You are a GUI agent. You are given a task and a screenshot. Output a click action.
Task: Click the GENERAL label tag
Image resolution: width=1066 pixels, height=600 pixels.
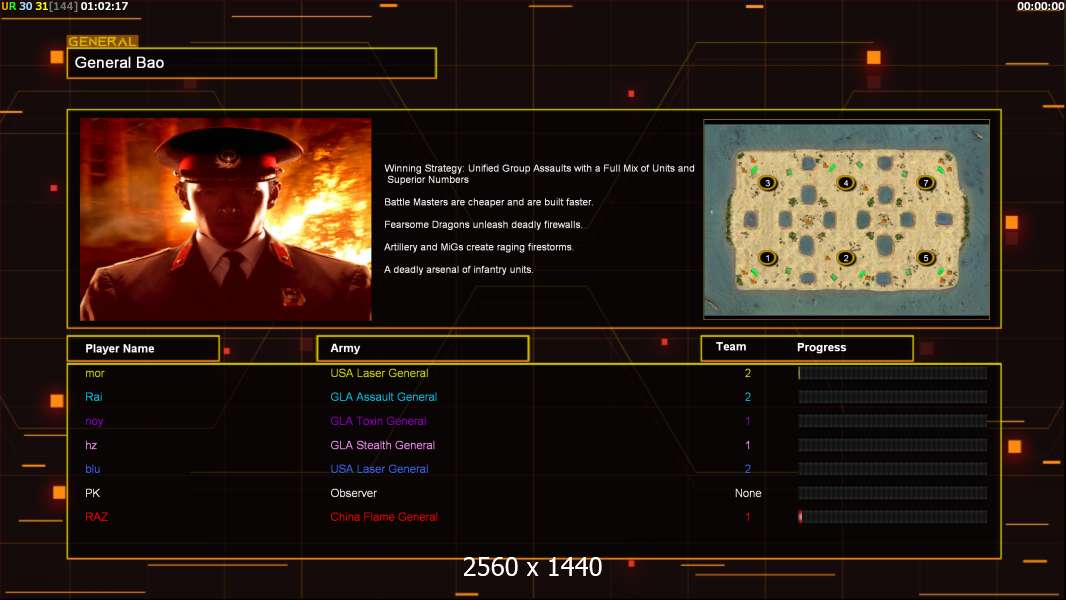click(103, 41)
